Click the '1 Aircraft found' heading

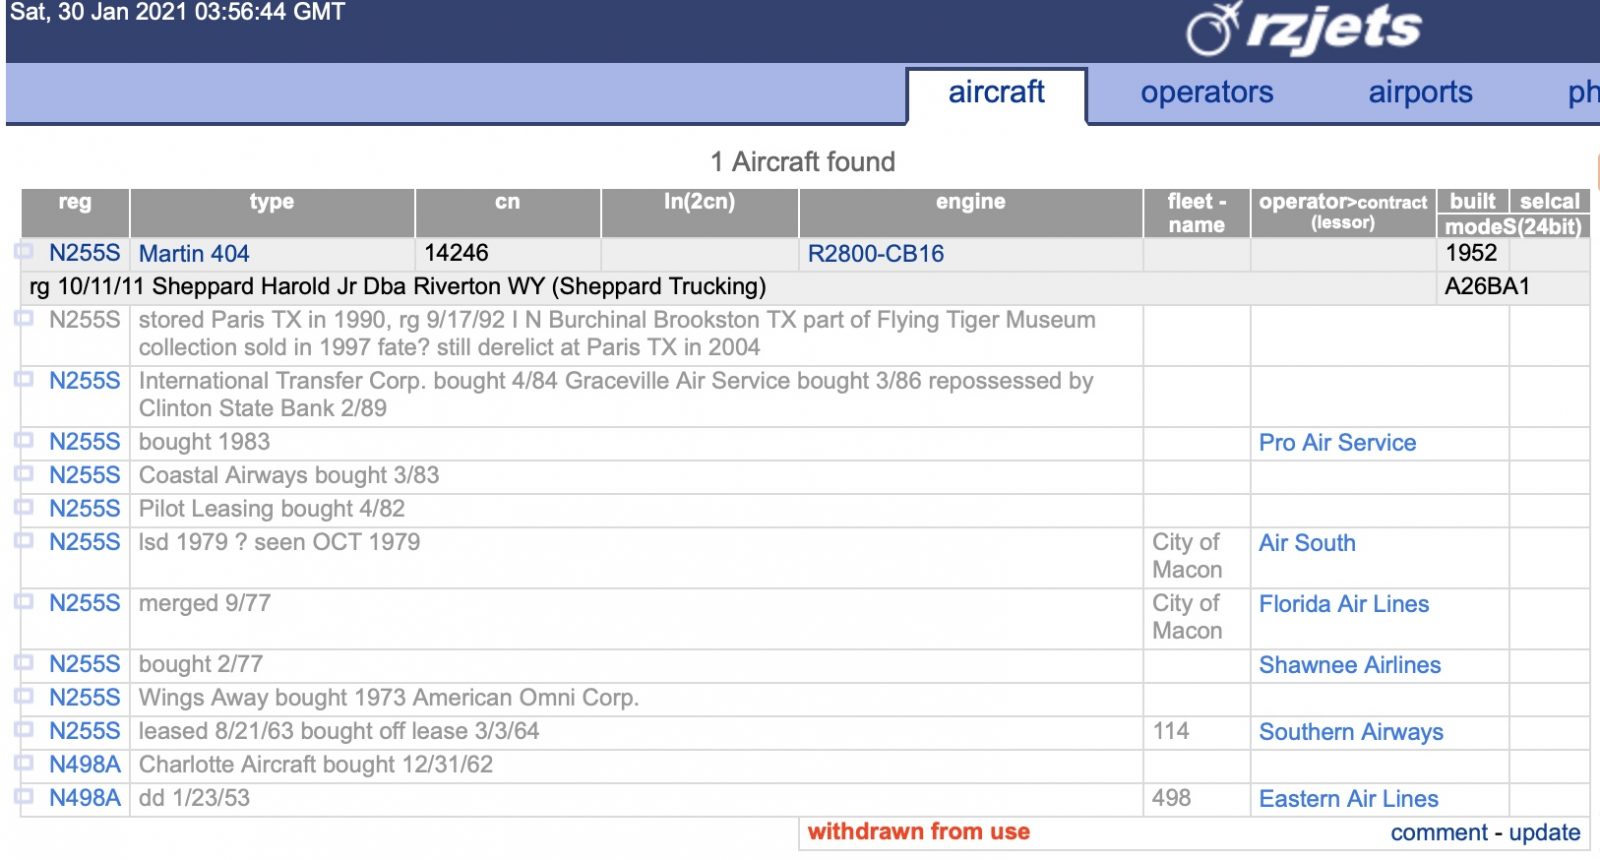(x=803, y=162)
